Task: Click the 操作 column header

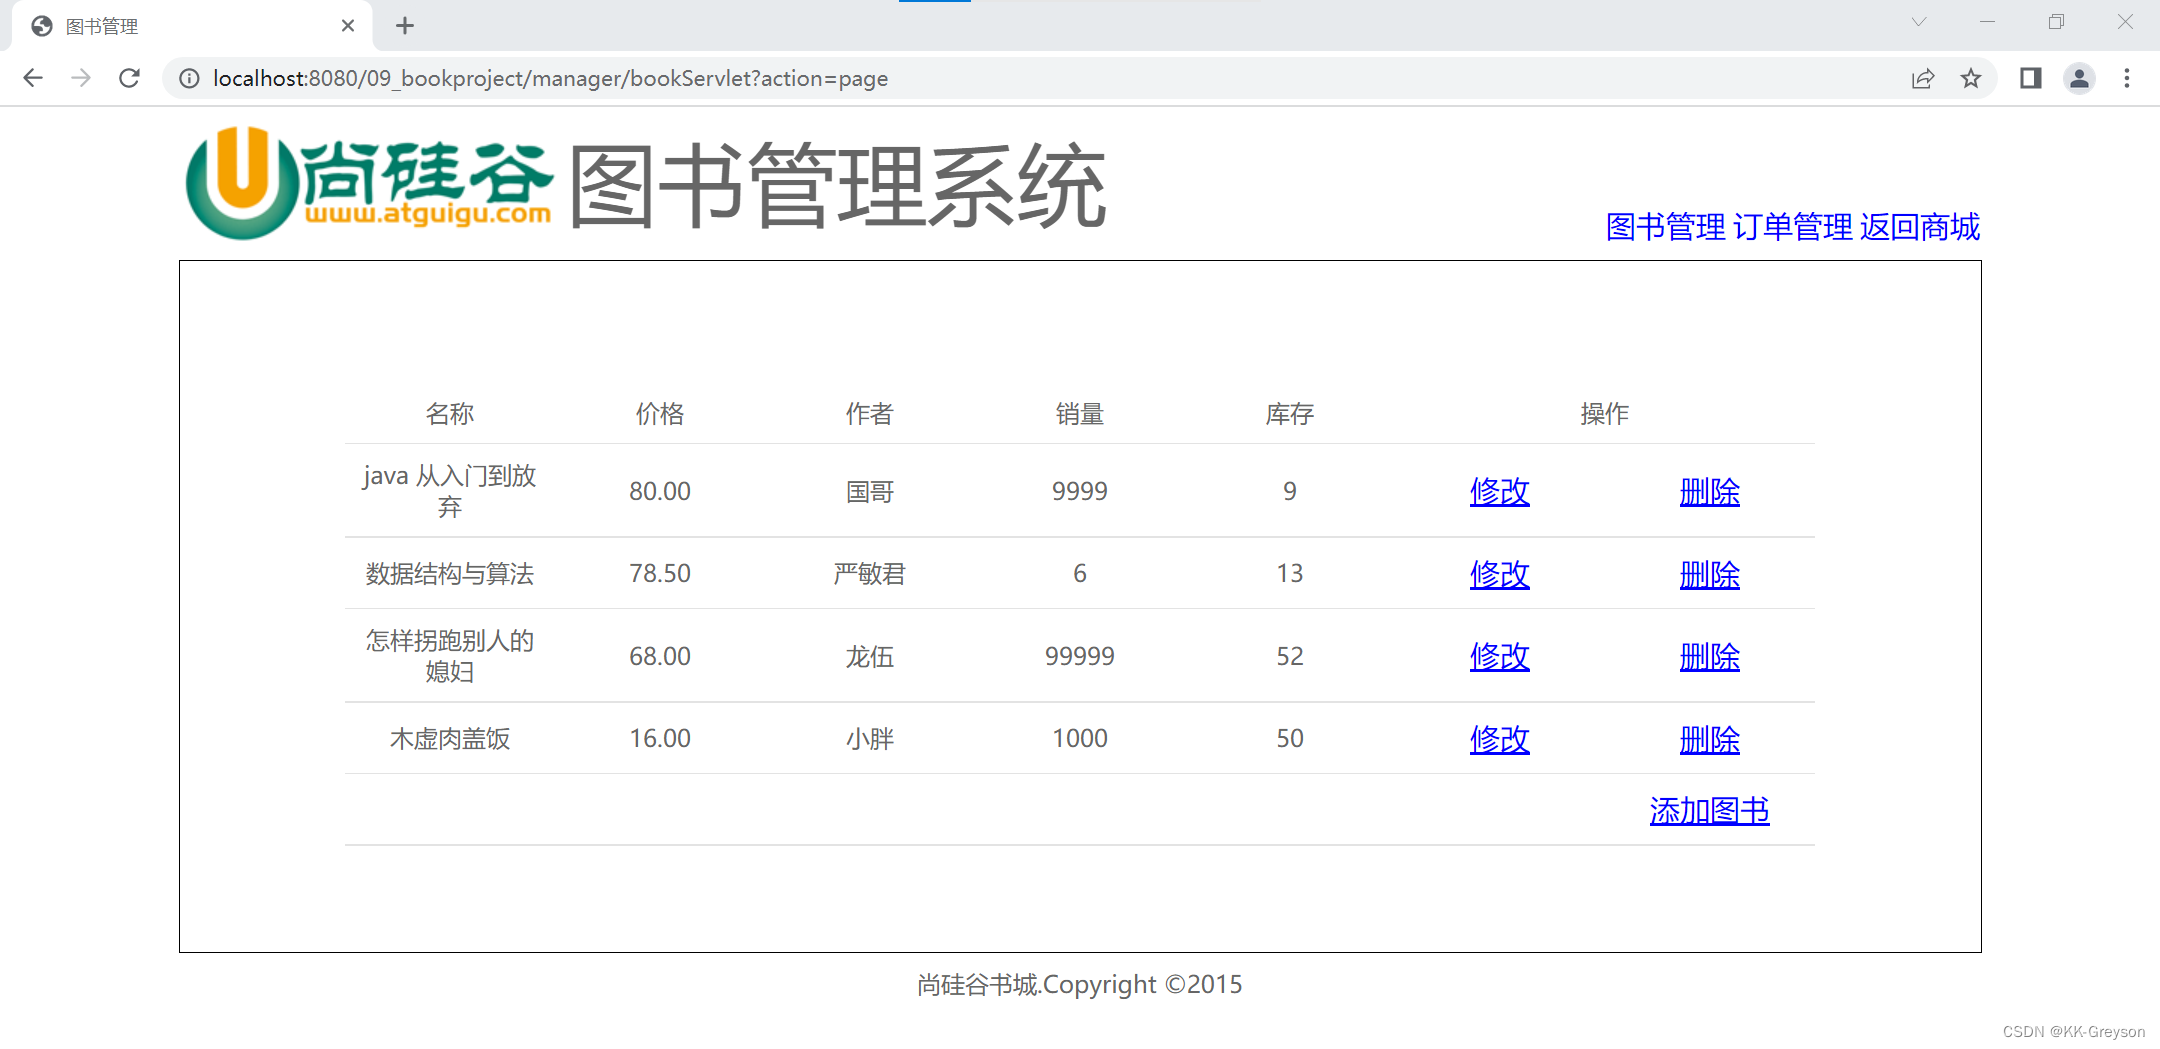Action: coord(1605,413)
